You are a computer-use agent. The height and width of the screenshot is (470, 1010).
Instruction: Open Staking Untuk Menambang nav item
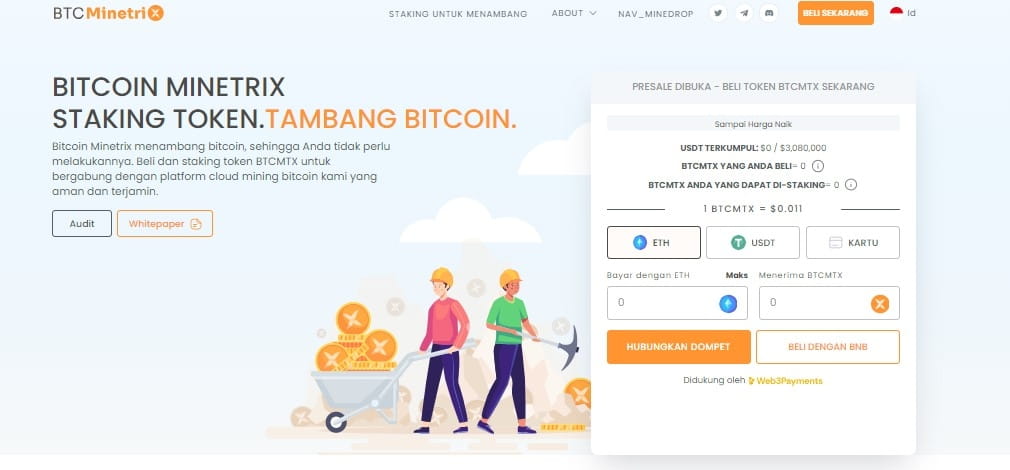click(x=458, y=14)
